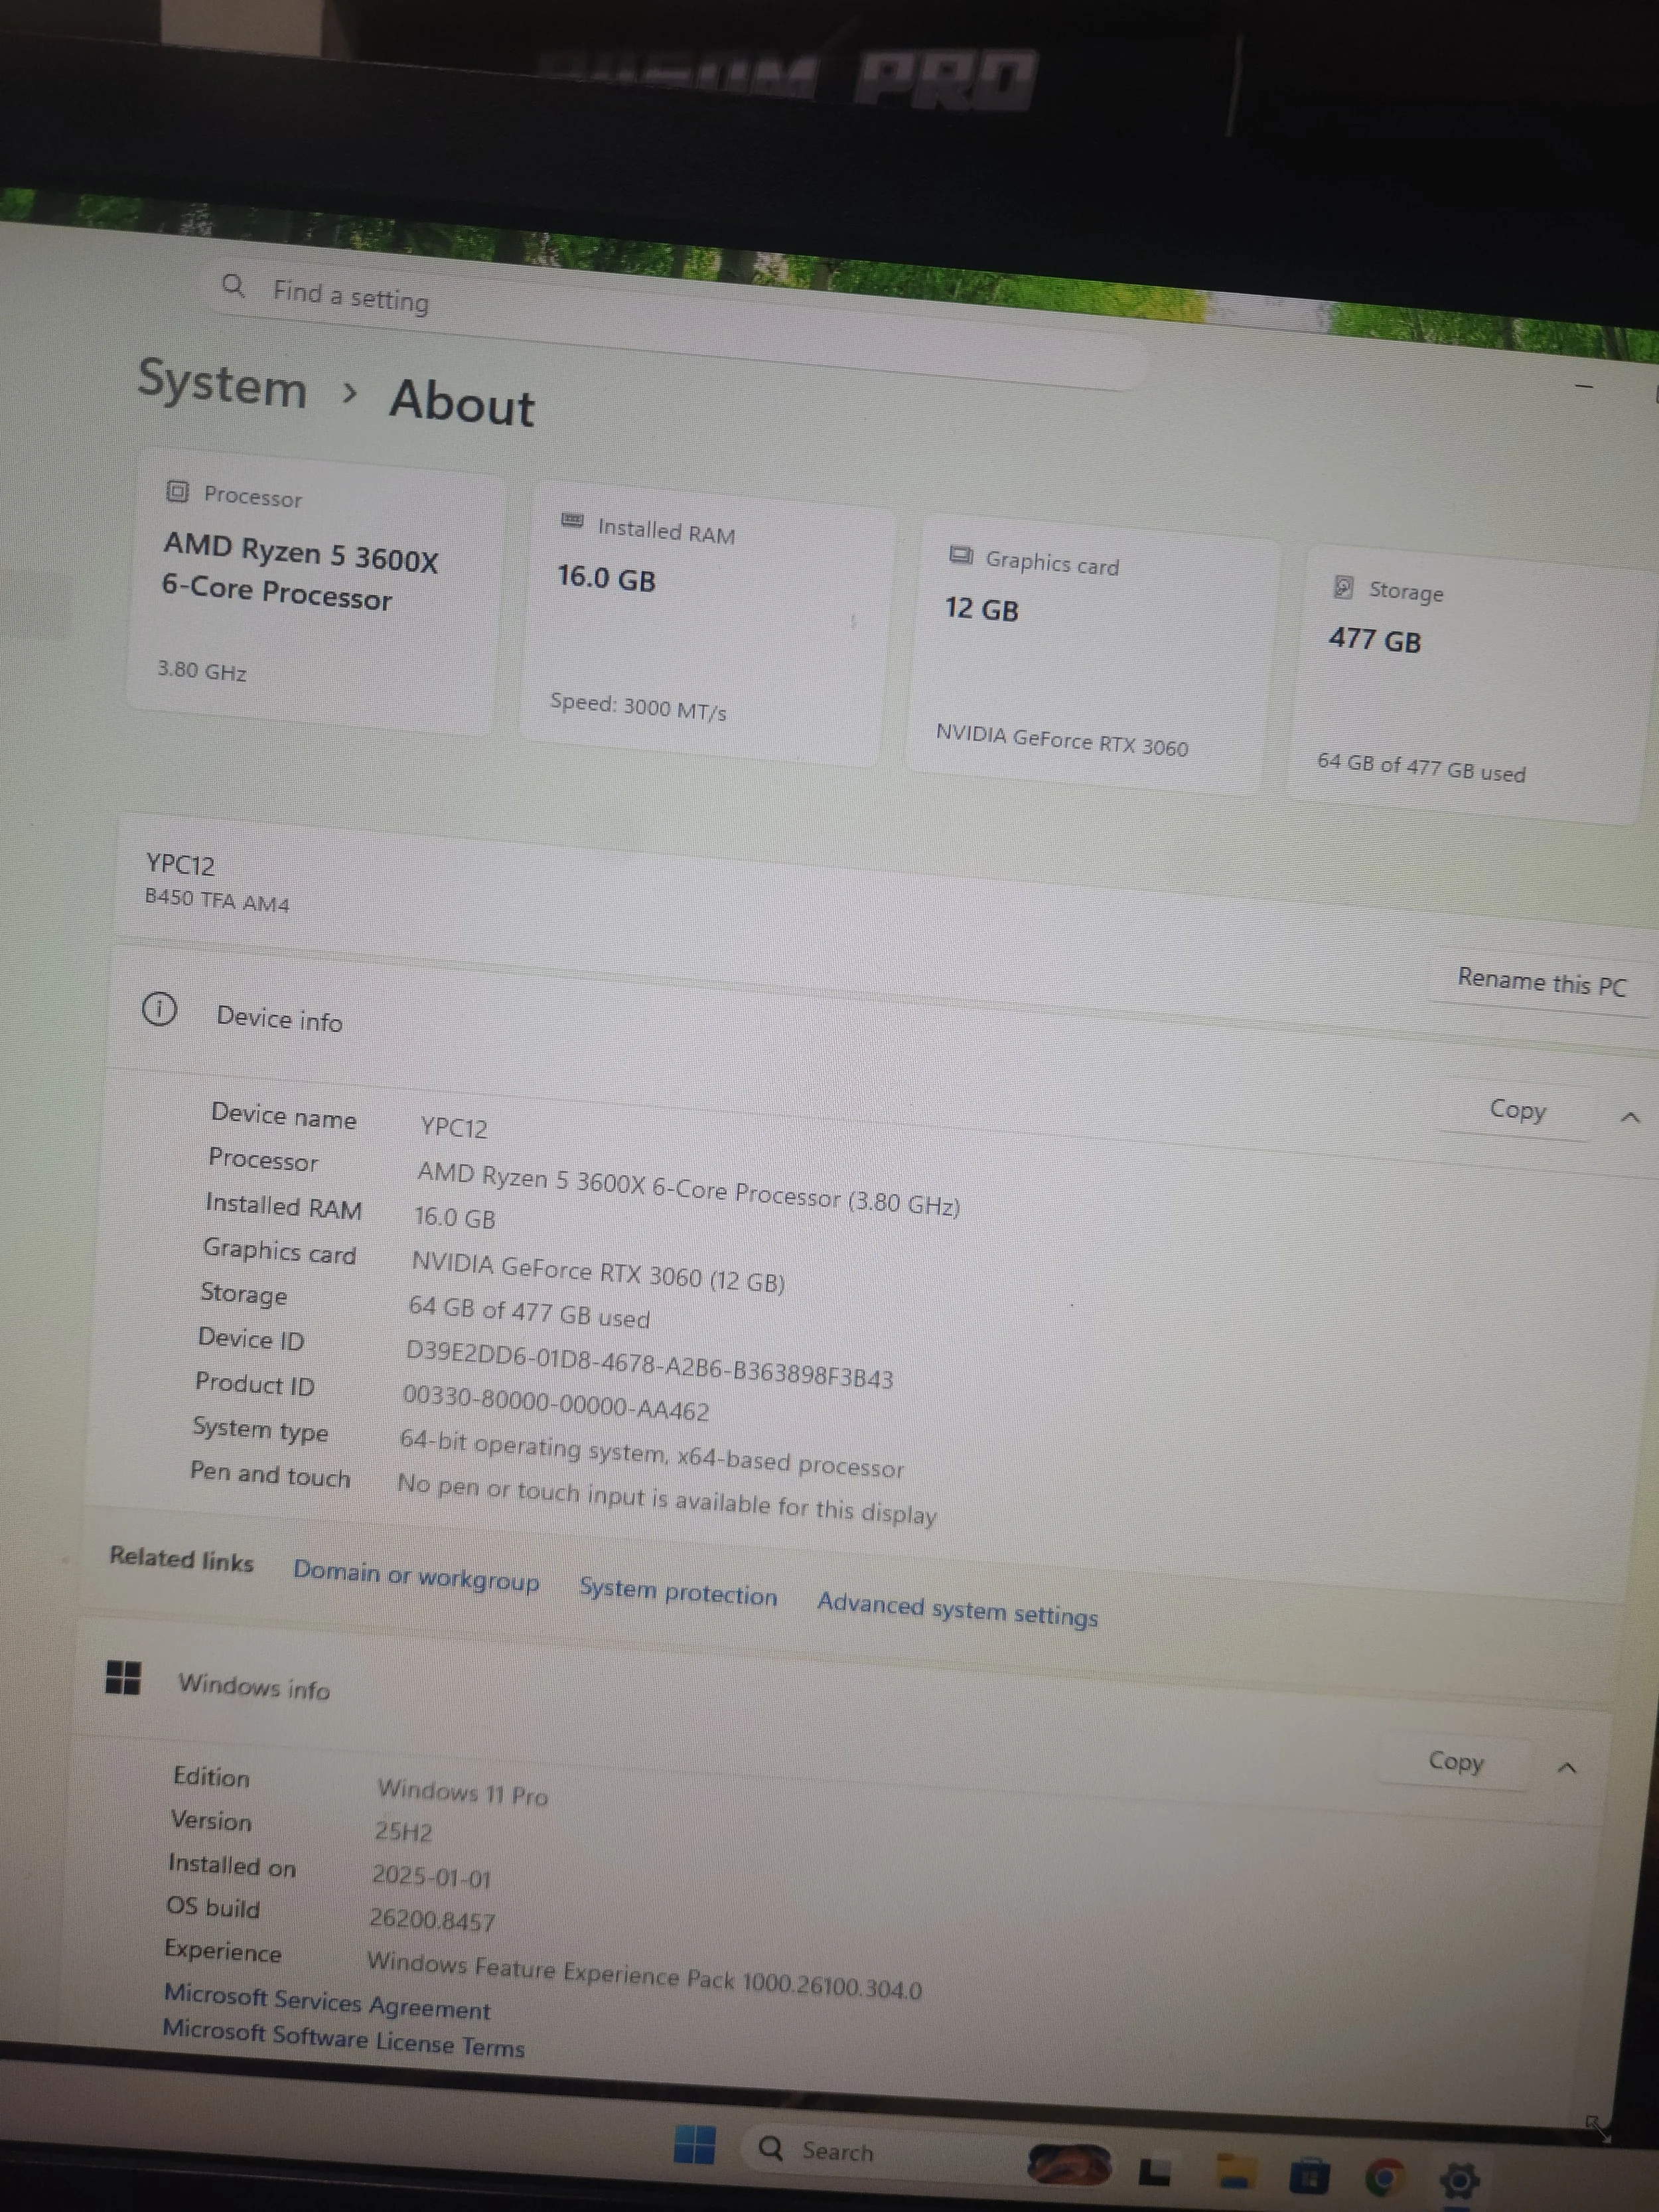
Task: Click the Installed on date 2025-01-01
Action: pyautogui.click(x=431, y=1876)
